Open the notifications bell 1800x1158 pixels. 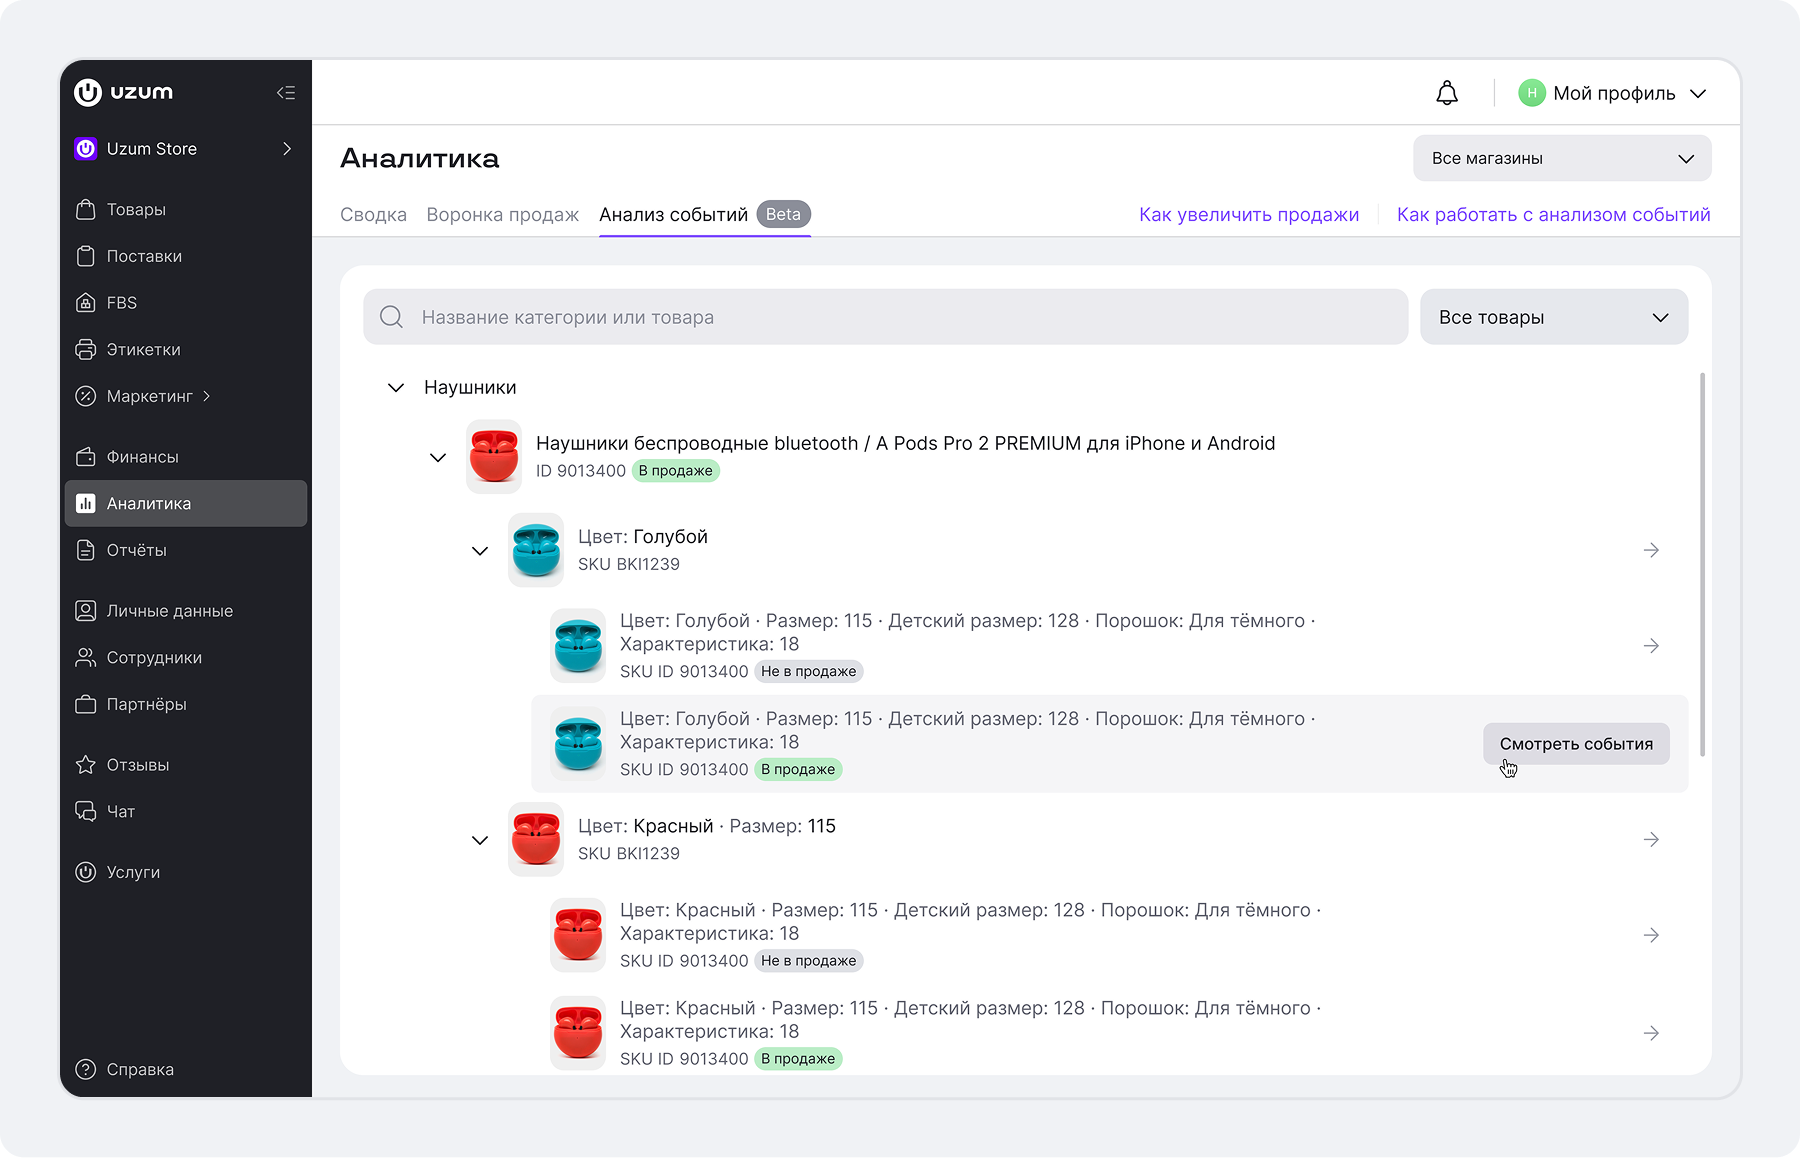[x=1447, y=93]
